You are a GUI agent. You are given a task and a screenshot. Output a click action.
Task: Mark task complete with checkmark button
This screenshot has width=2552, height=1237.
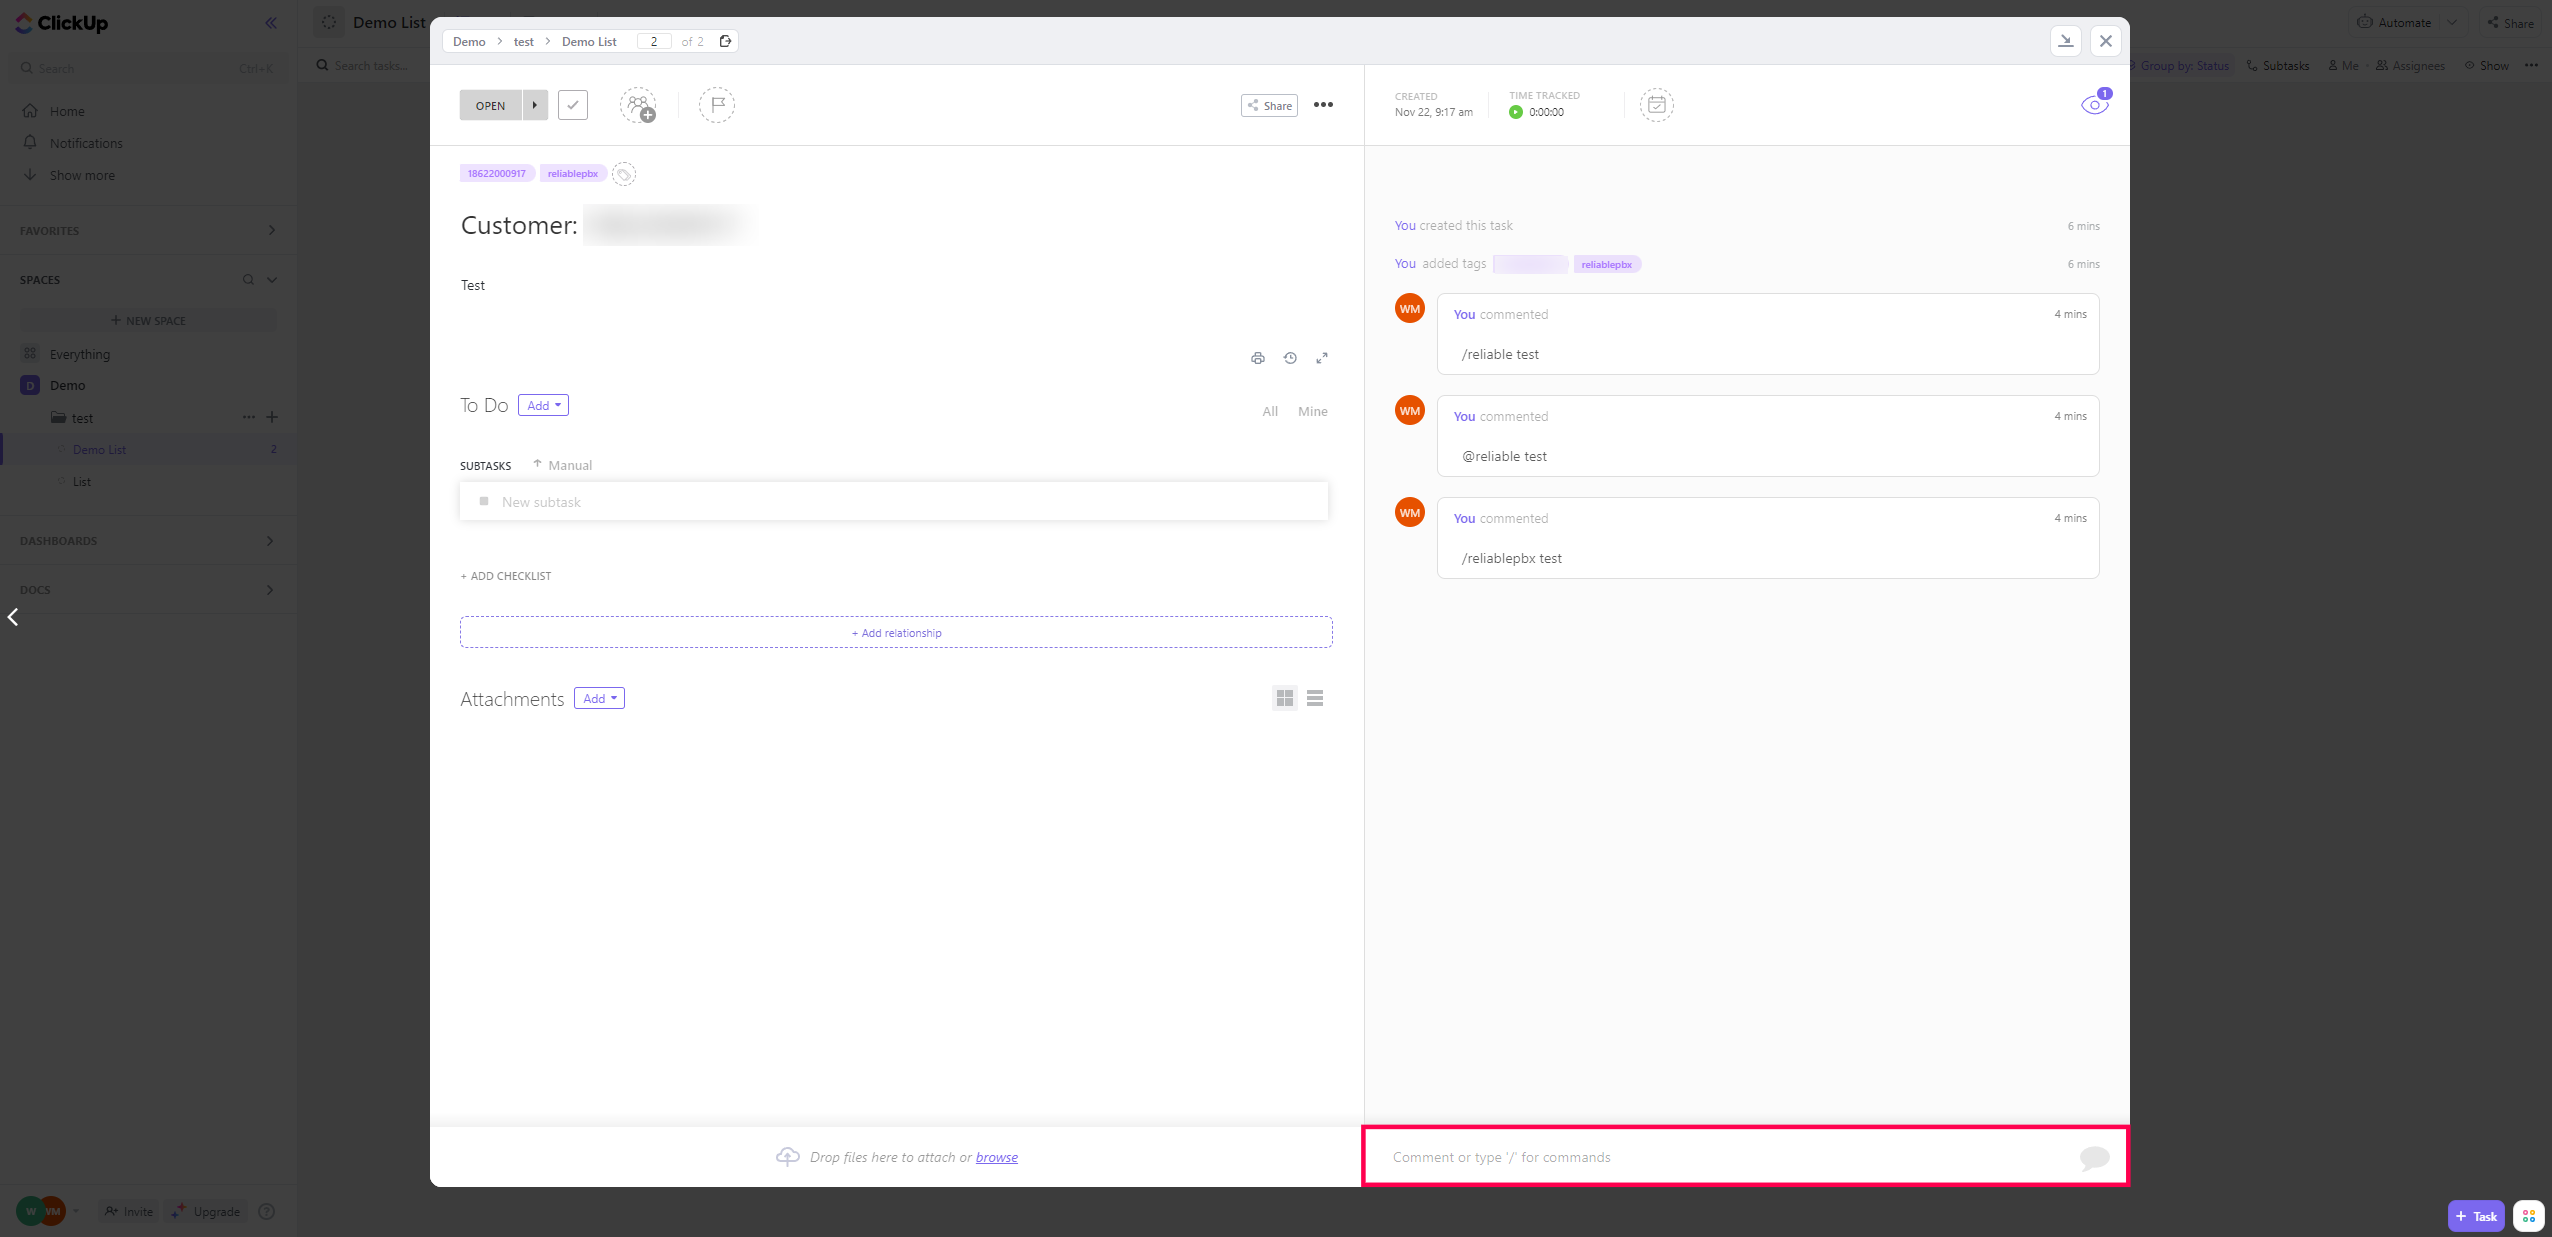(573, 105)
